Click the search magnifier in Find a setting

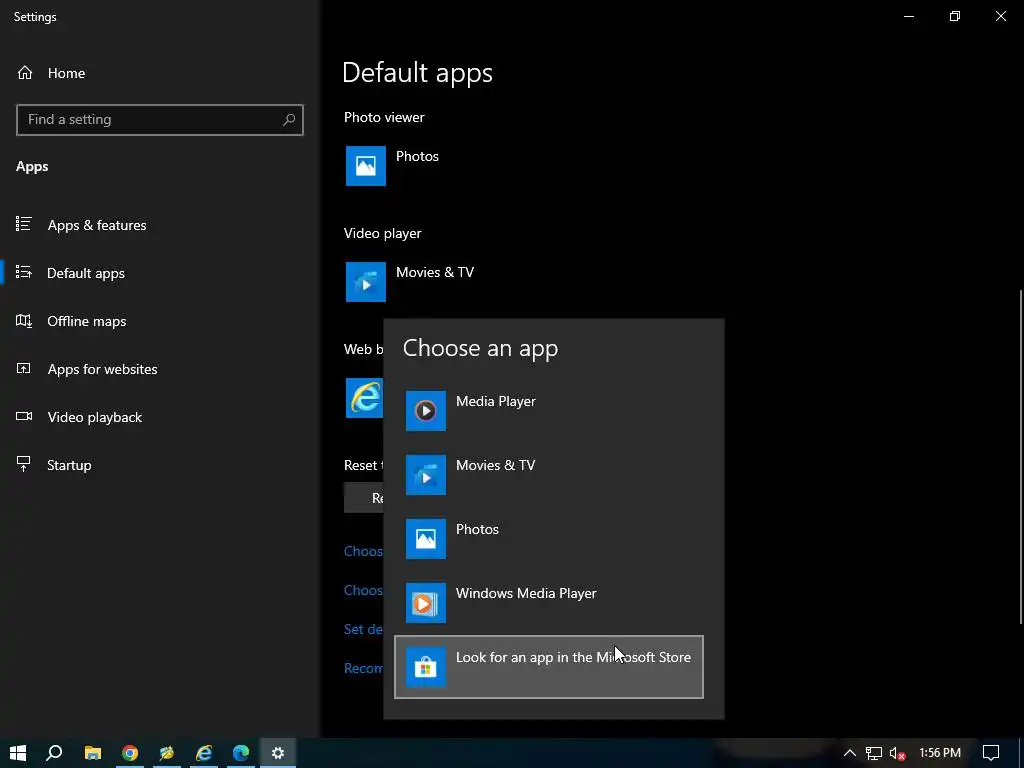click(x=289, y=120)
